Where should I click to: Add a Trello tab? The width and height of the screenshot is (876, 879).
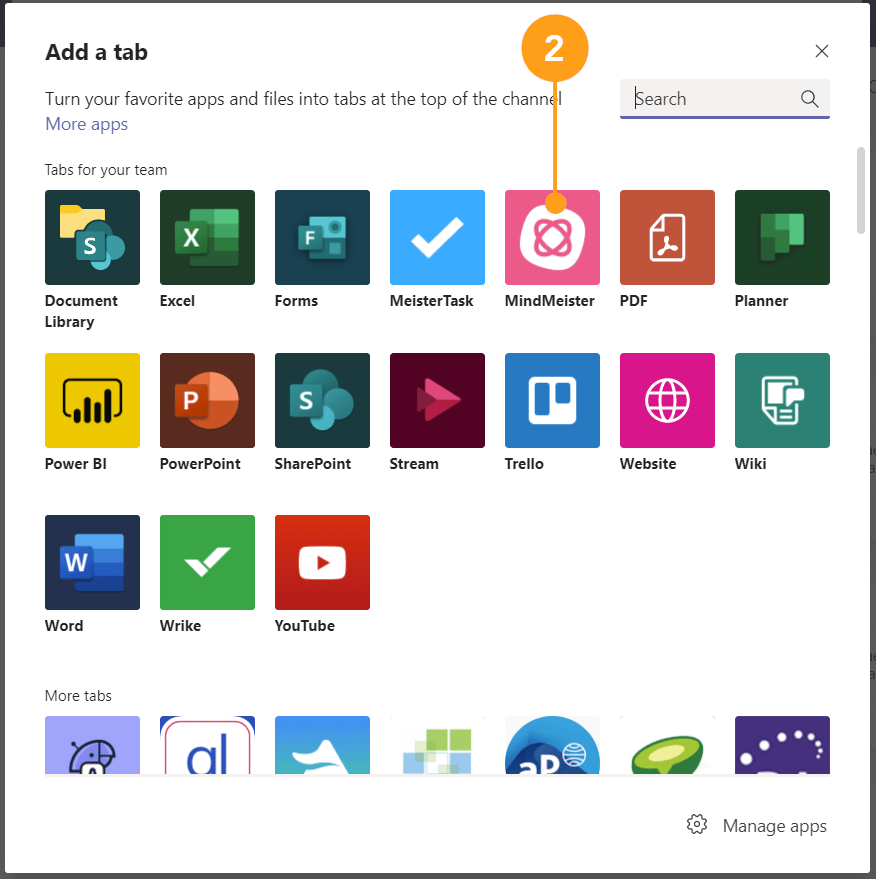pos(552,400)
